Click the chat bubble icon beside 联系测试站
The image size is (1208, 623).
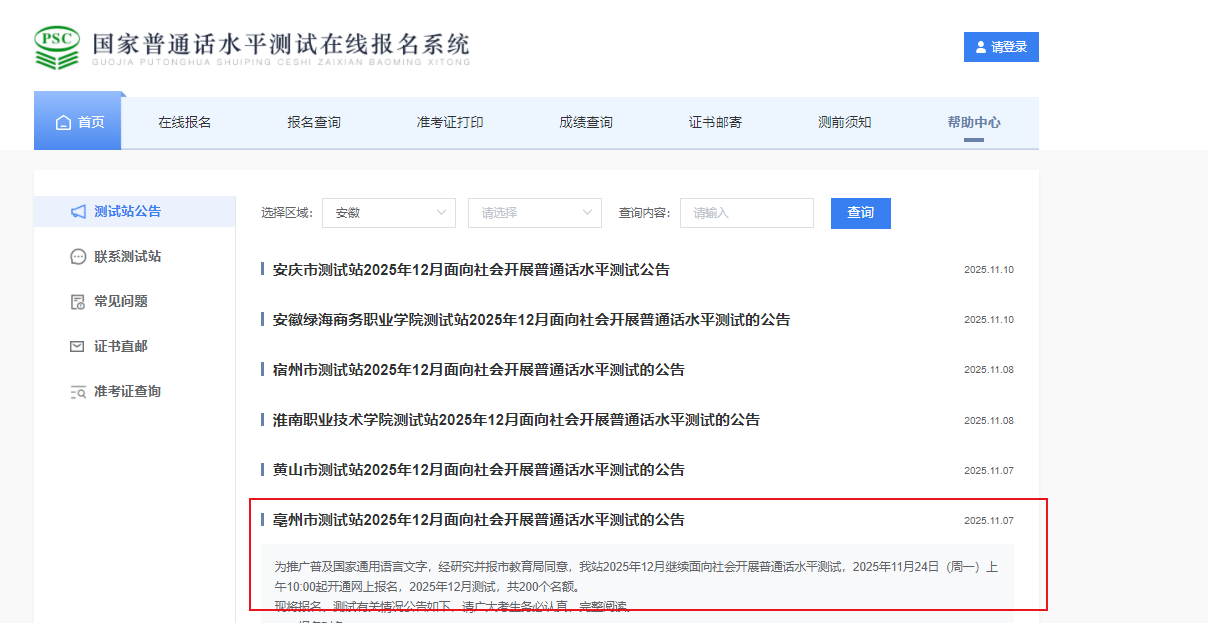tap(78, 257)
